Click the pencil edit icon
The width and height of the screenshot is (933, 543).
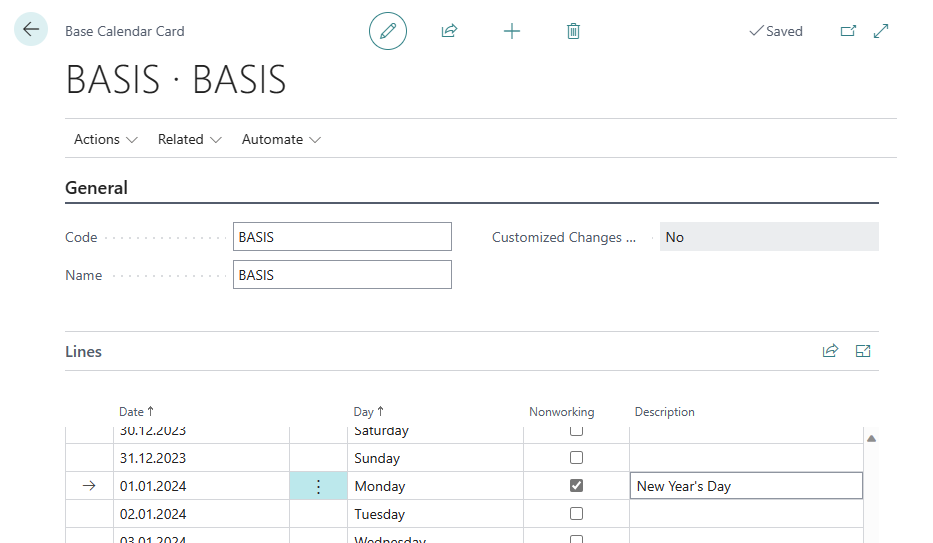tap(388, 31)
